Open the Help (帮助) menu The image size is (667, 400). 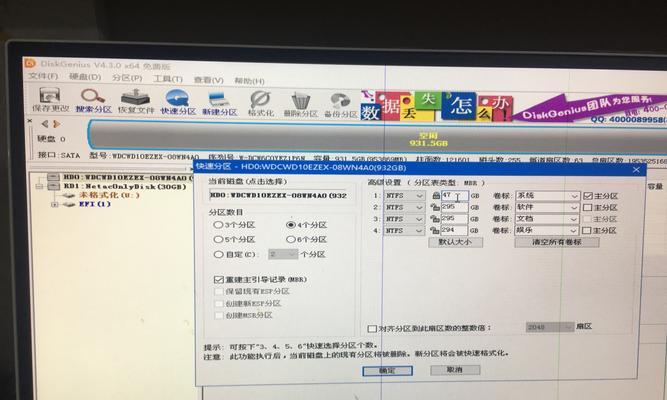pos(249,80)
